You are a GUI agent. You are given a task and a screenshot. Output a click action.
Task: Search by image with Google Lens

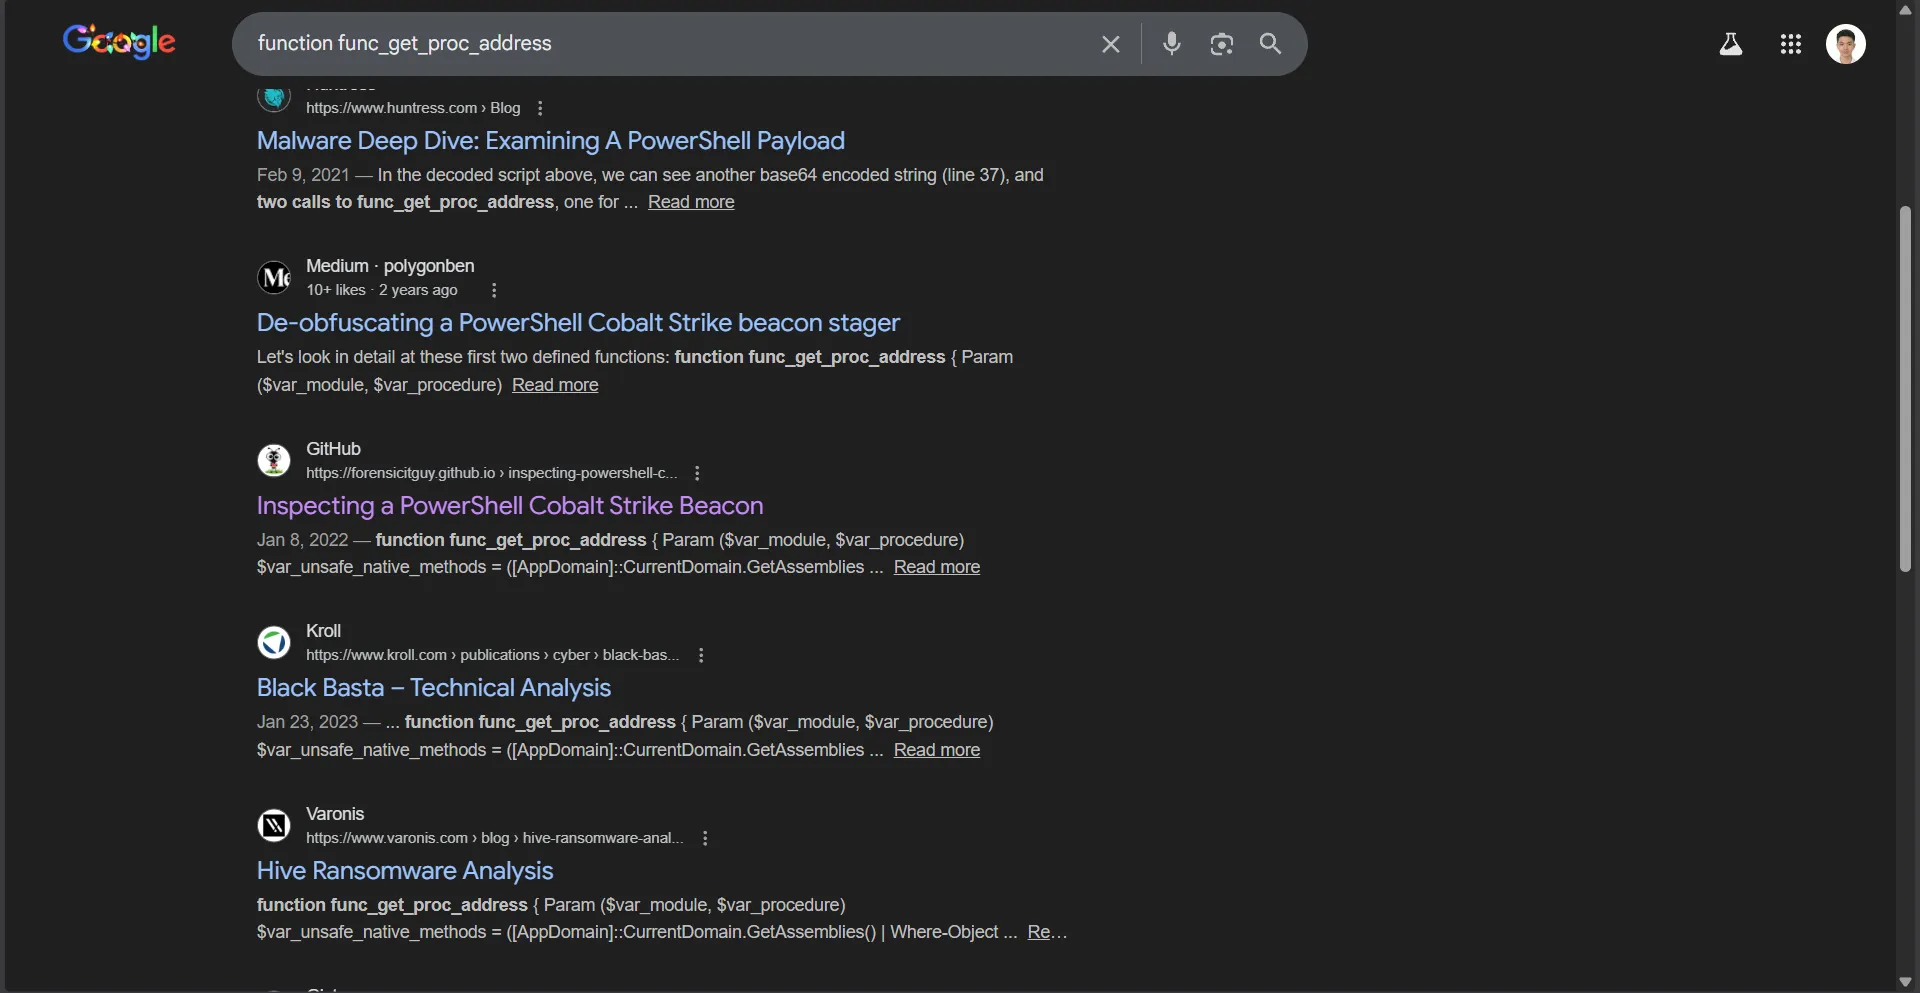1221,44
